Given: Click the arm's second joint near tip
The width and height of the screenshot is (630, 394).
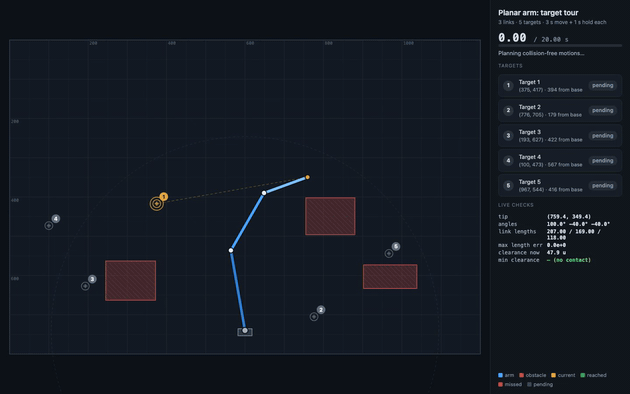Looking at the screenshot, I should tap(264, 193).
